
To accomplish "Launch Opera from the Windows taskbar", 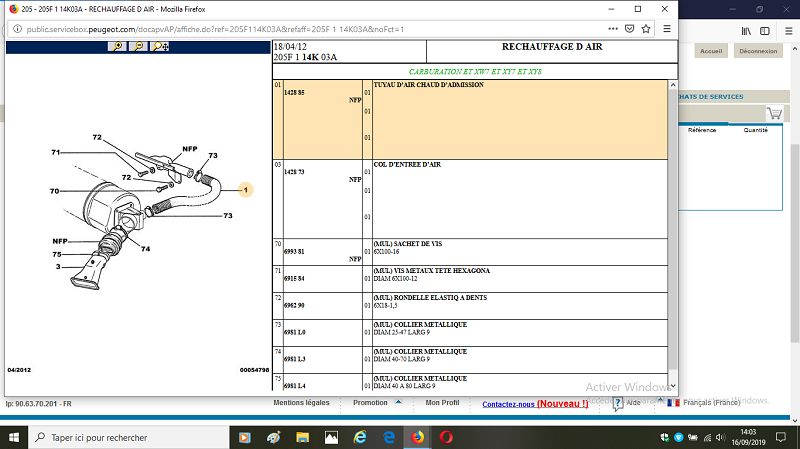I will pyautogui.click(x=446, y=437).
